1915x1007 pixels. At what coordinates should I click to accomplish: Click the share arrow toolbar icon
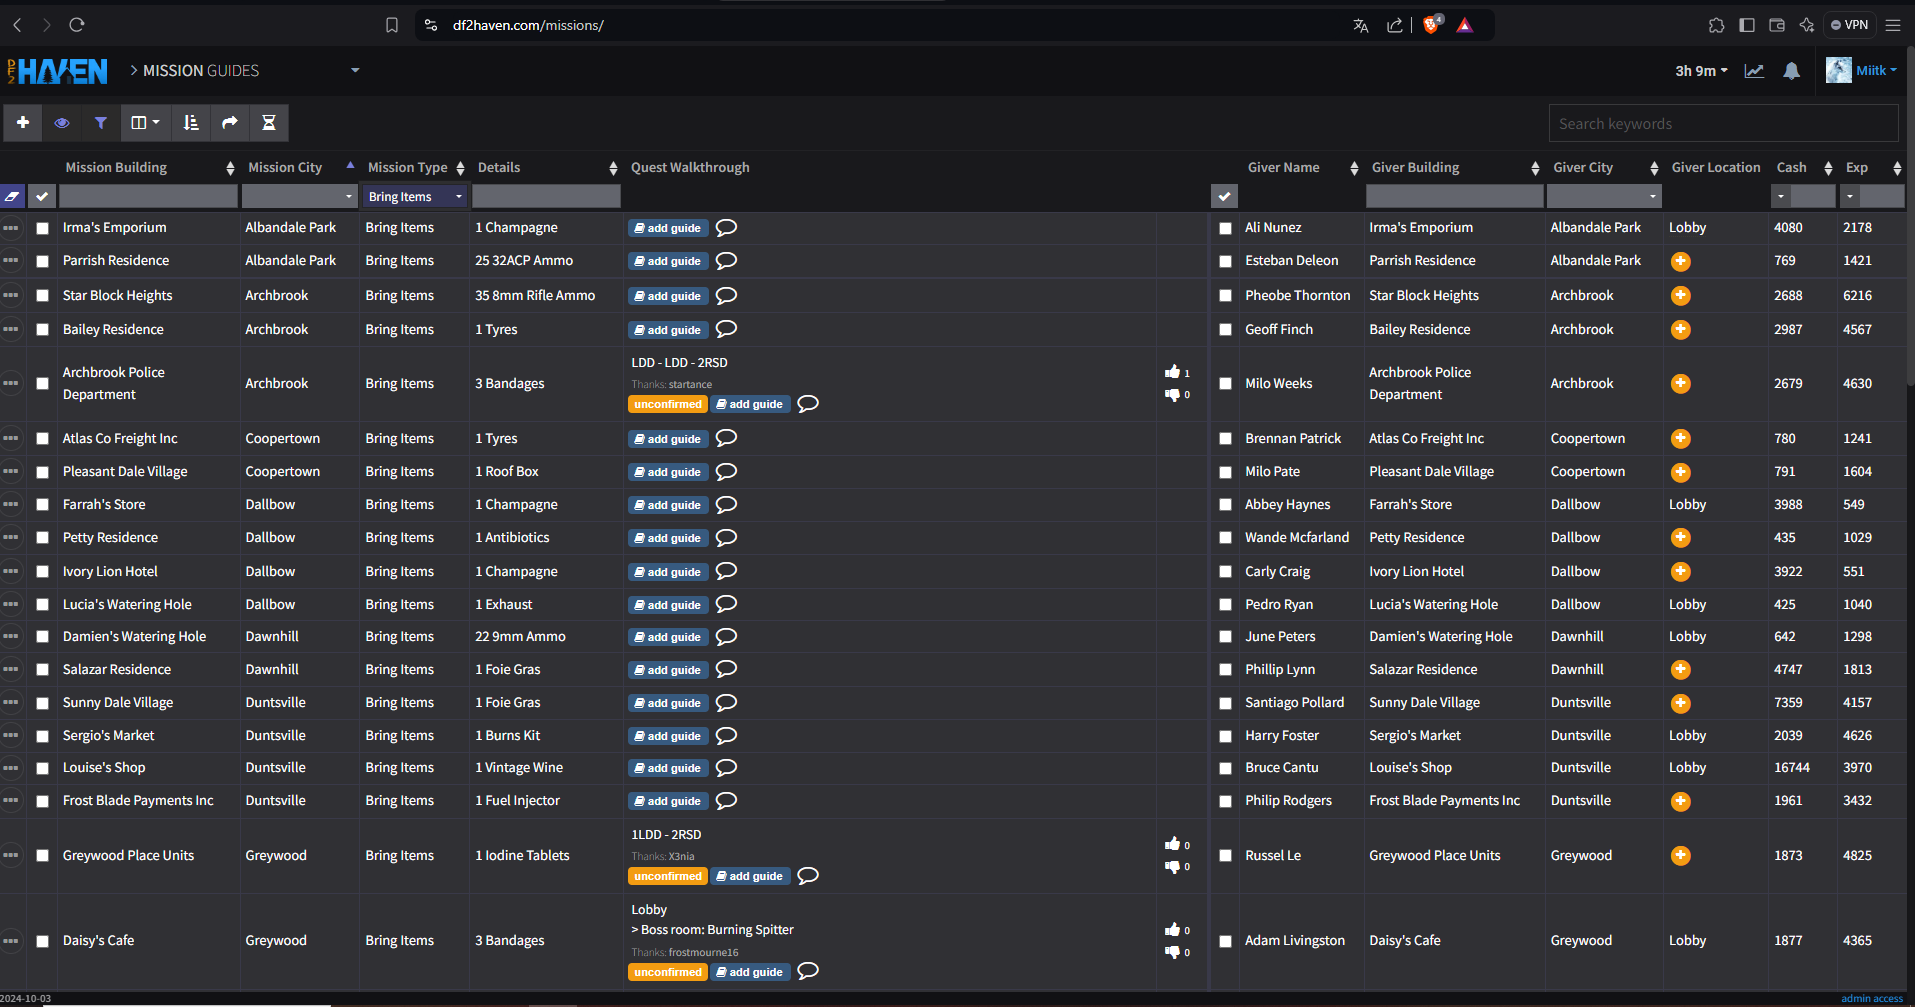229,122
